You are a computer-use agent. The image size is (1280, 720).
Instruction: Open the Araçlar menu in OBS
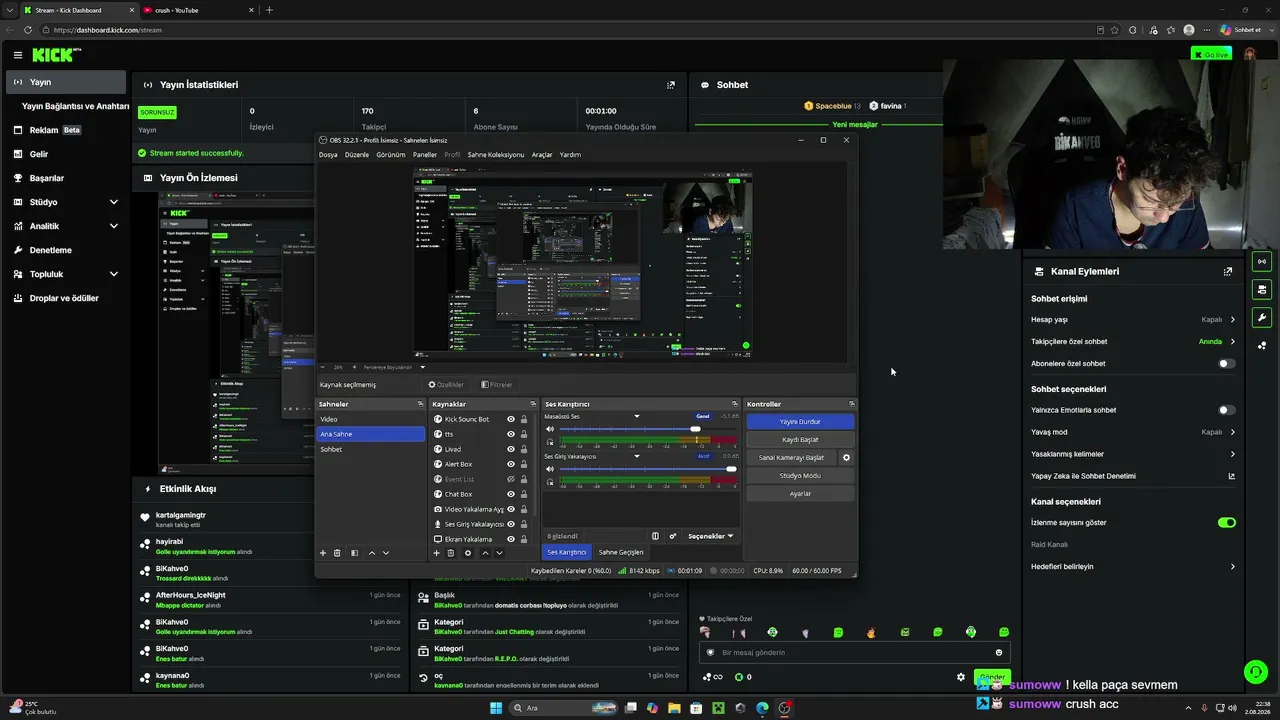pyautogui.click(x=542, y=155)
